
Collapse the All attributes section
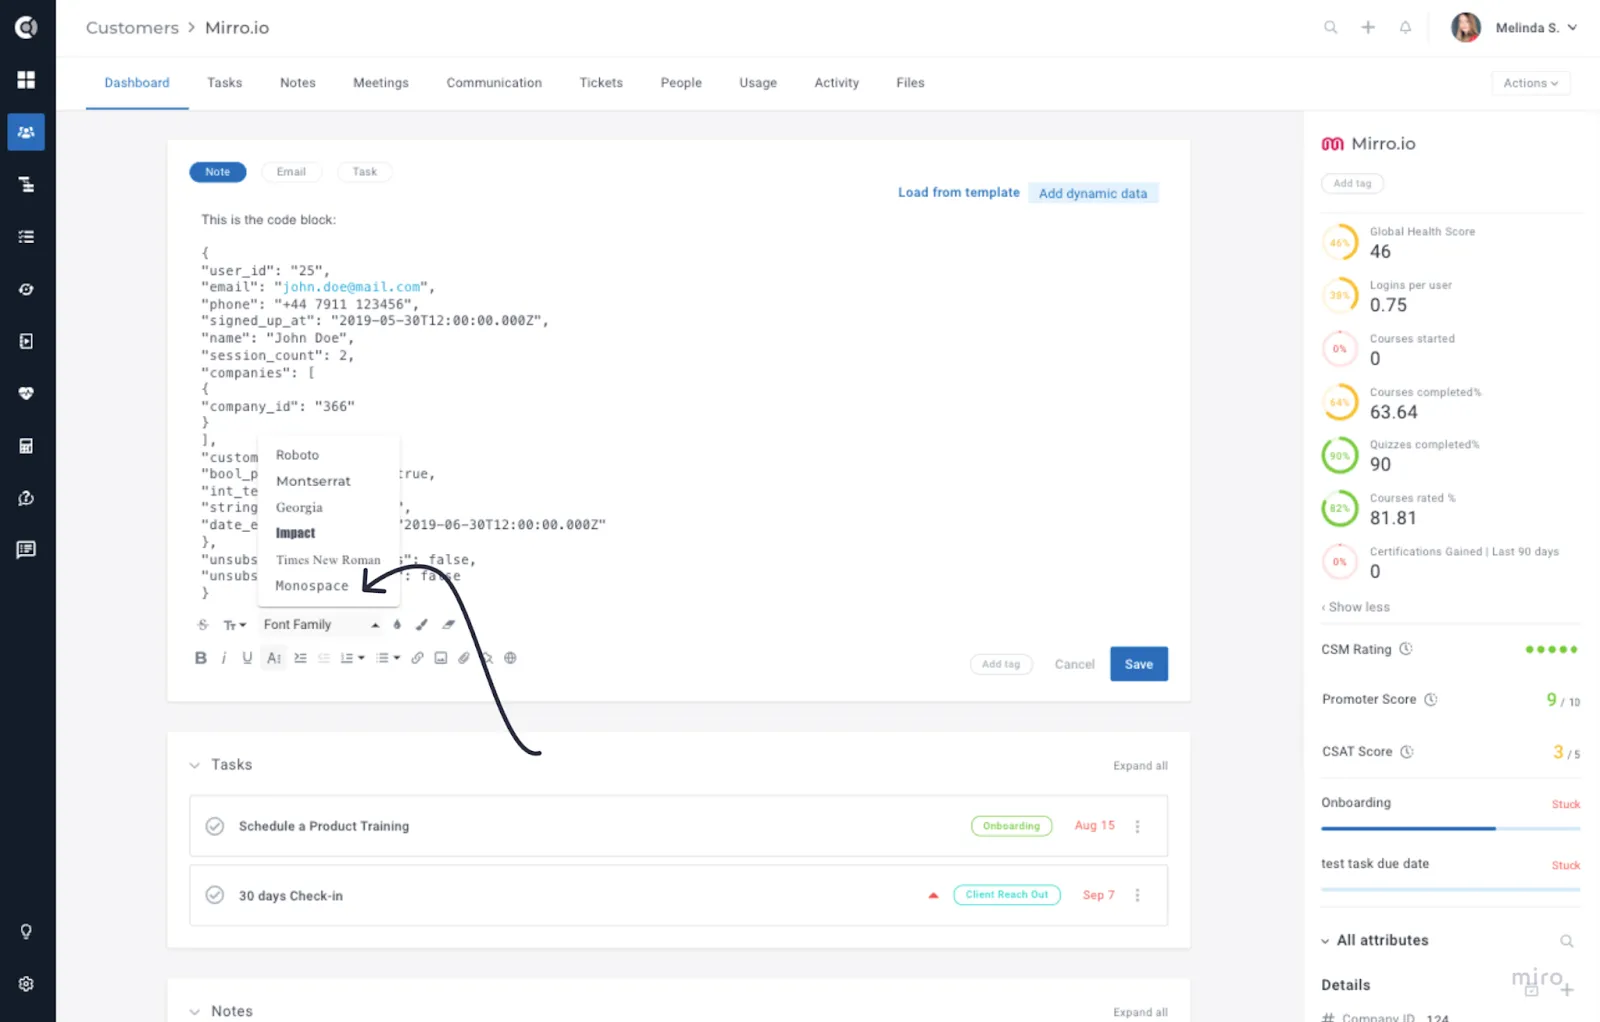pyautogui.click(x=1325, y=941)
